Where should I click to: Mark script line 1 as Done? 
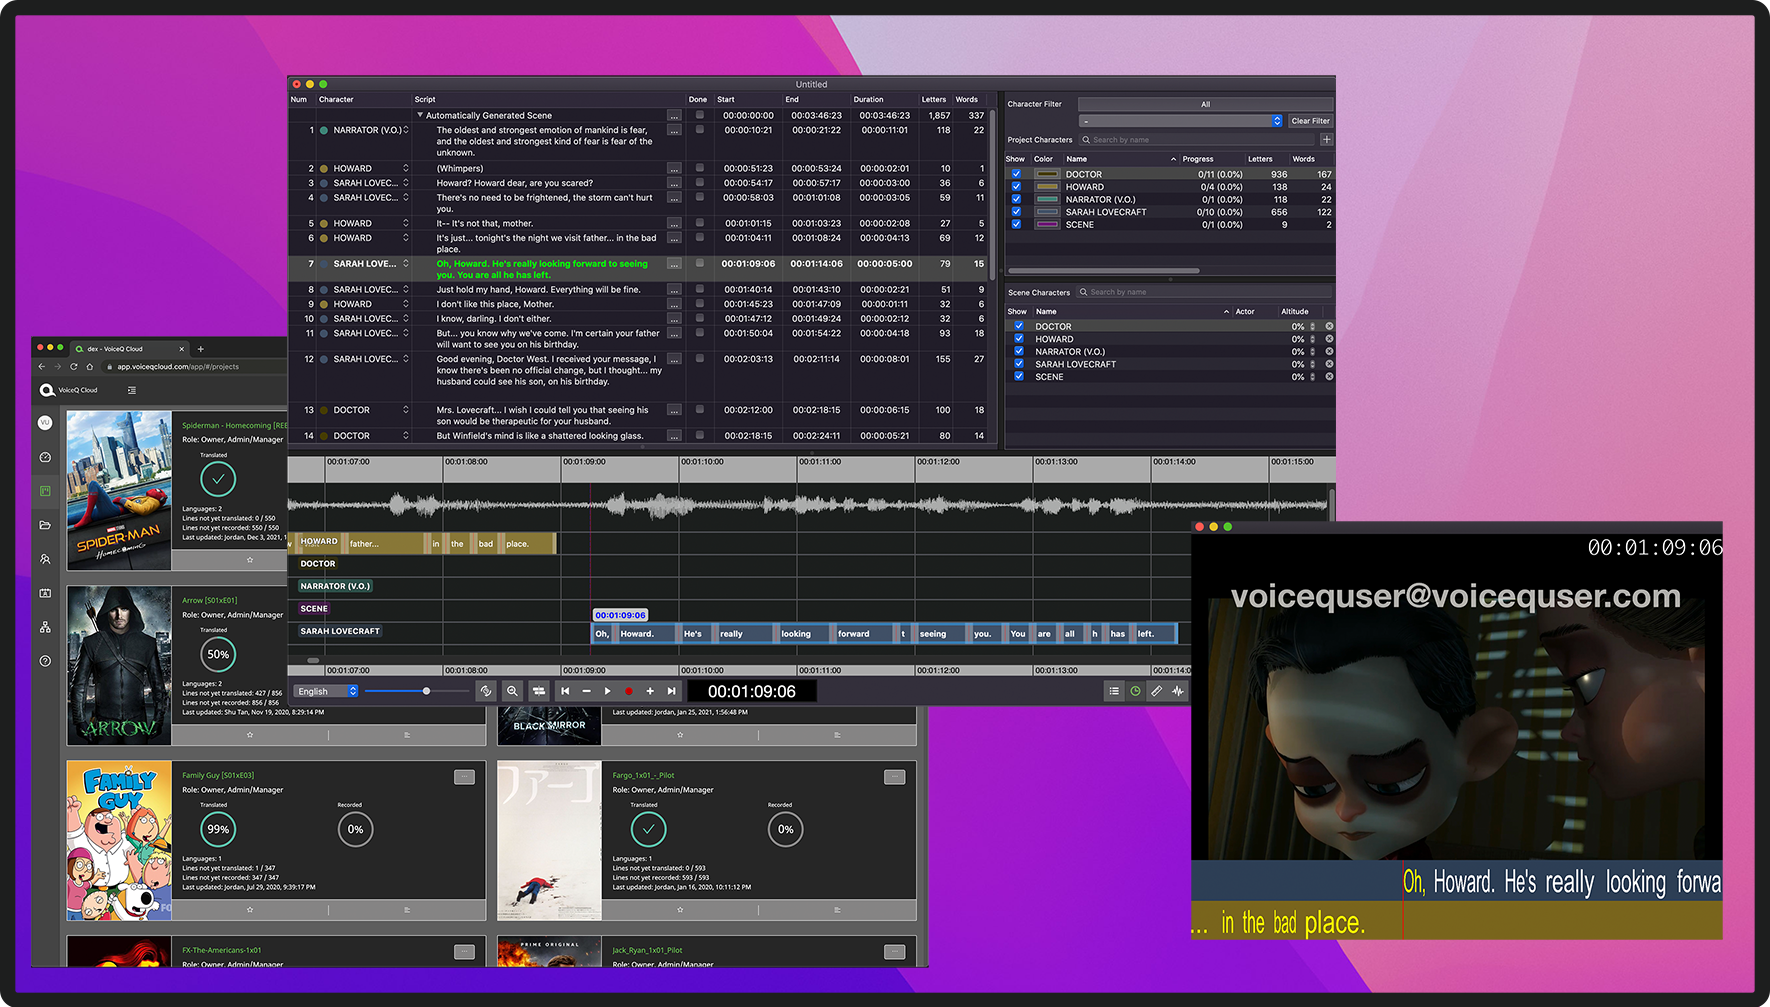(x=699, y=130)
